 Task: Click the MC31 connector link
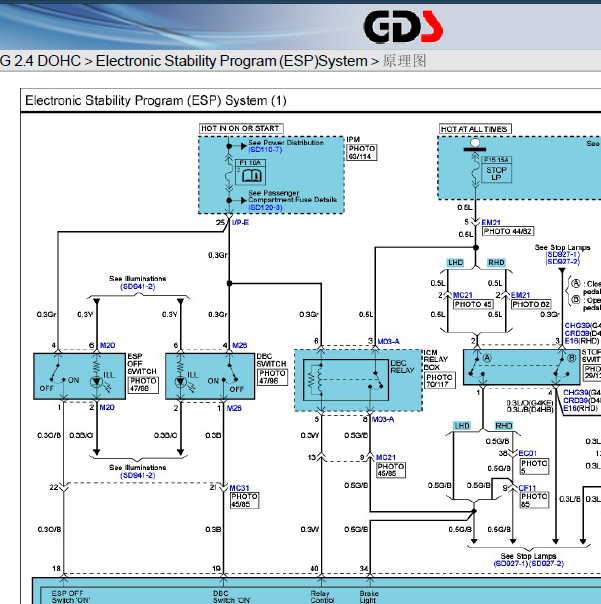click(239, 488)
